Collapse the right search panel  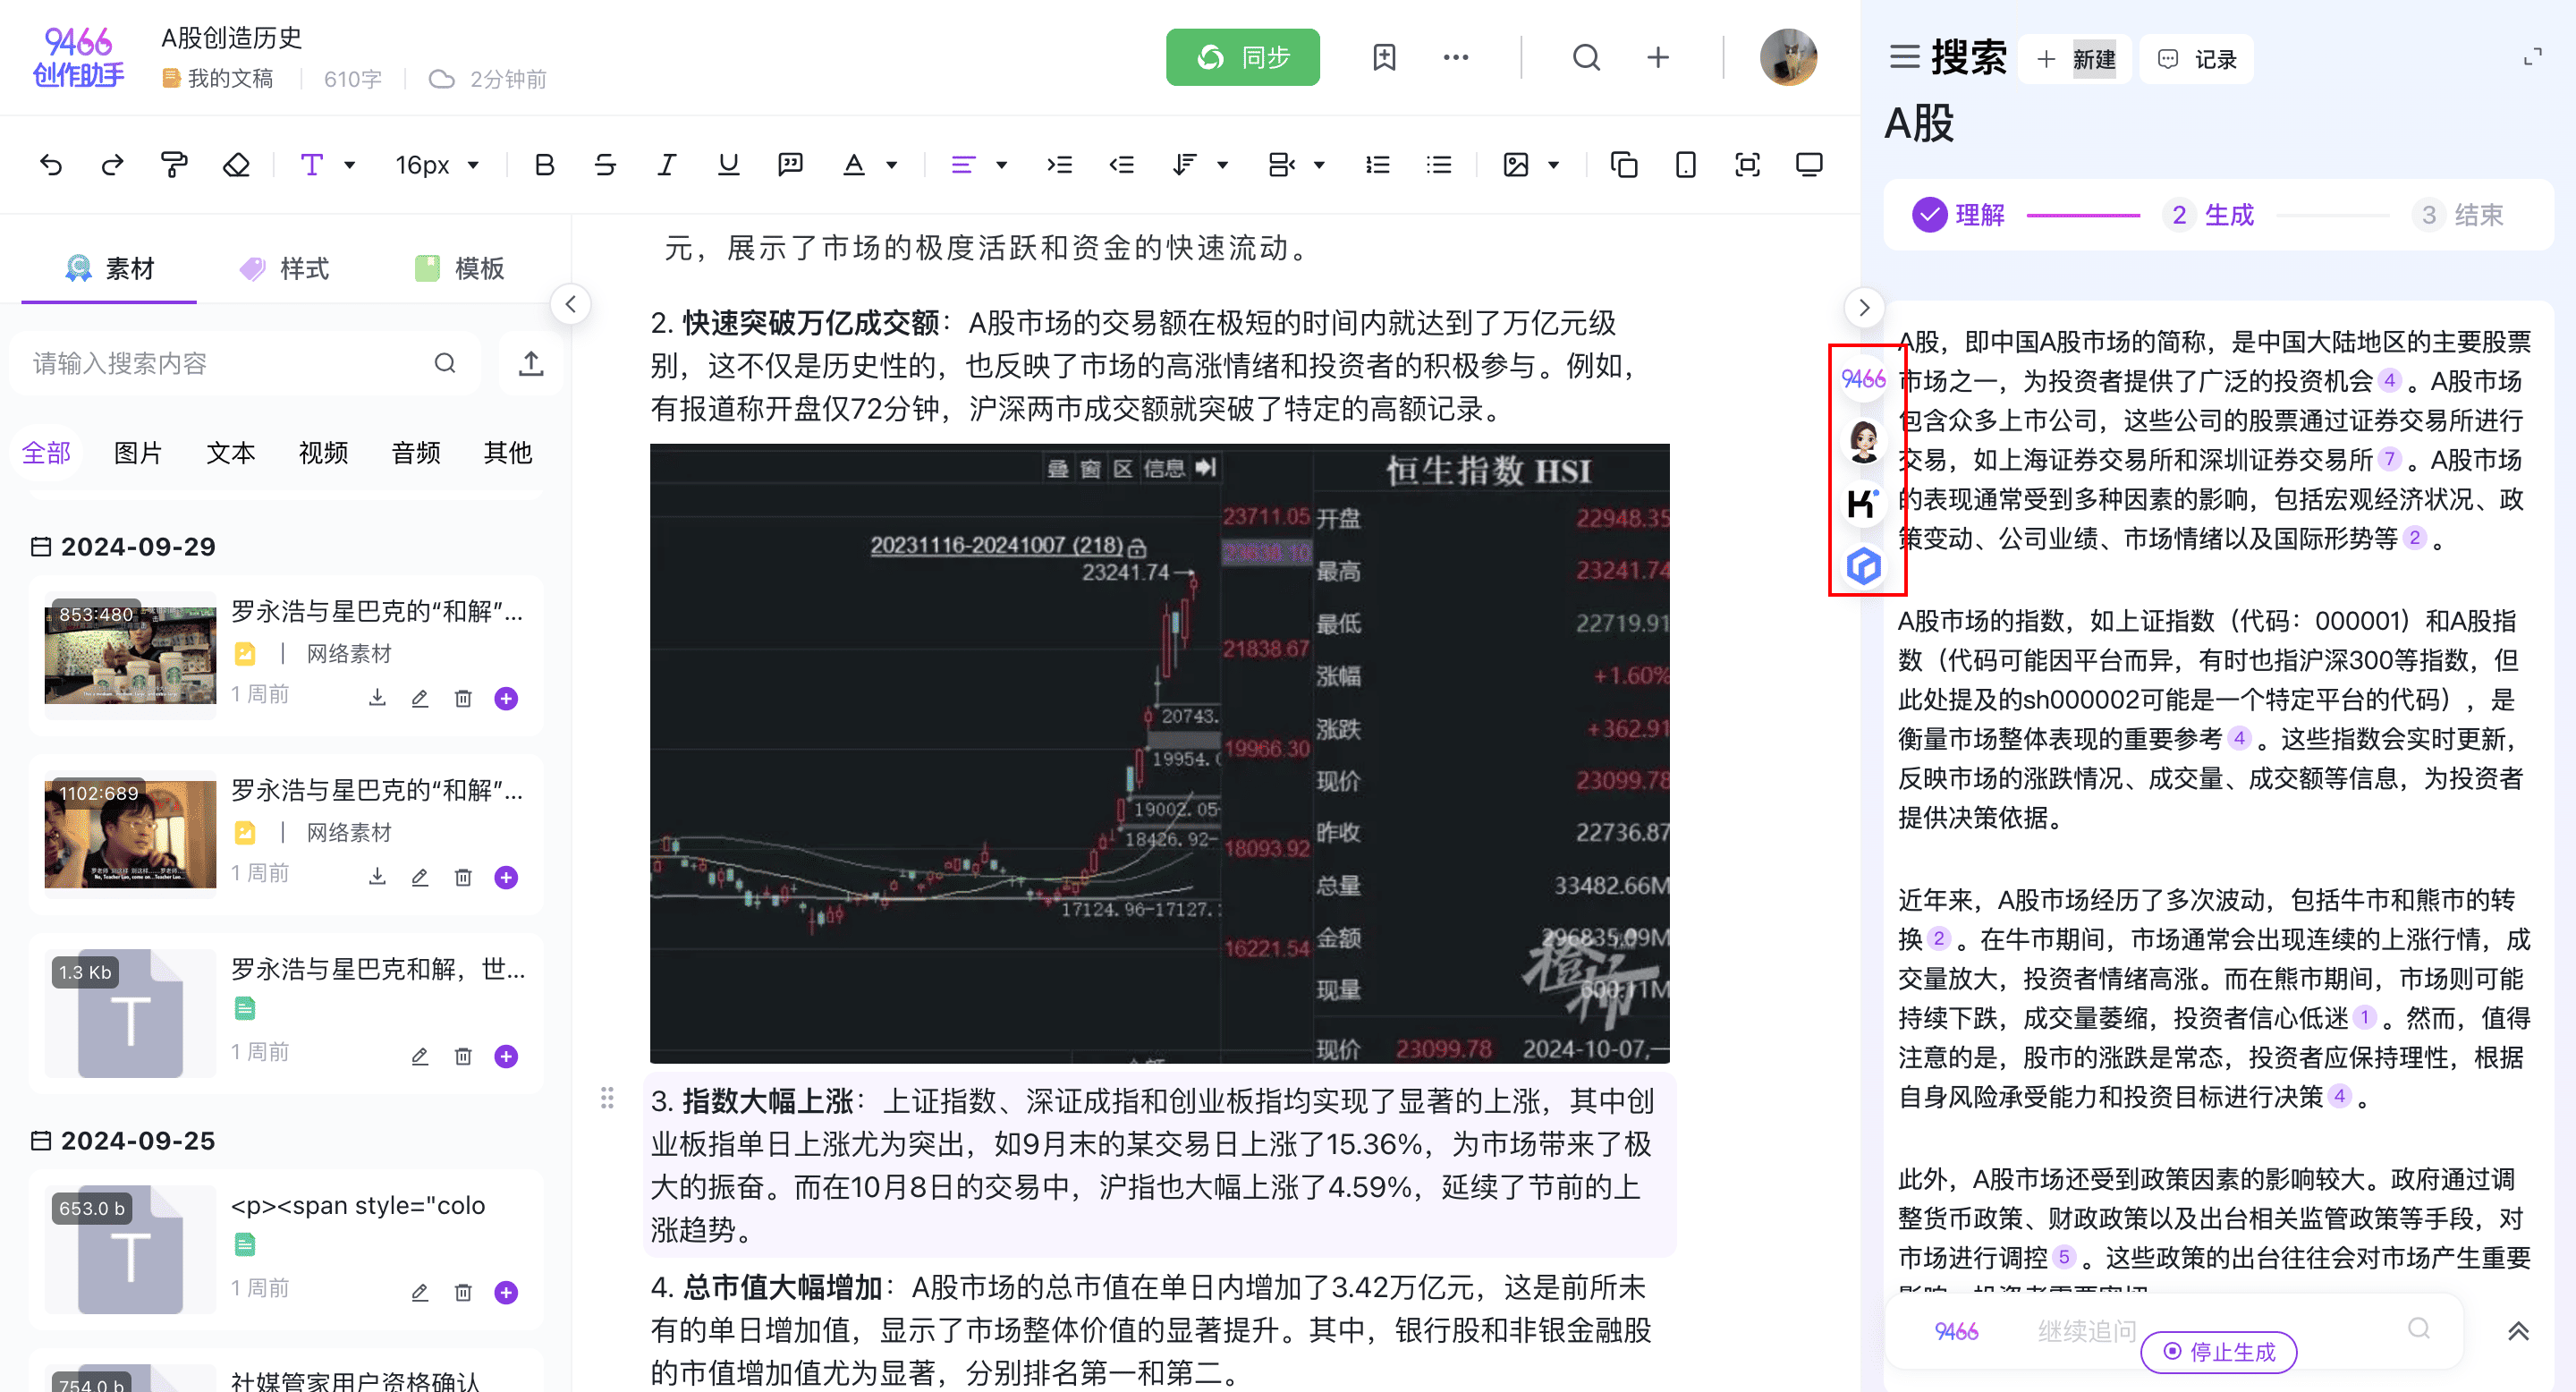(1863, 307)
